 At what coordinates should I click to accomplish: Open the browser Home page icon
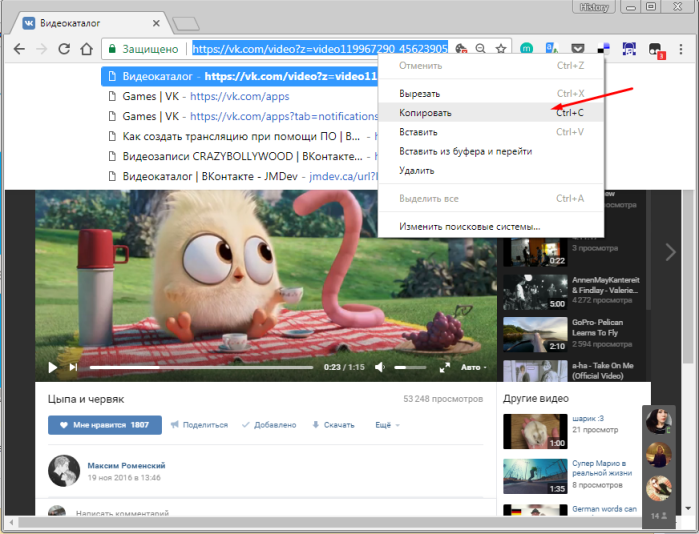coord(86,49)
